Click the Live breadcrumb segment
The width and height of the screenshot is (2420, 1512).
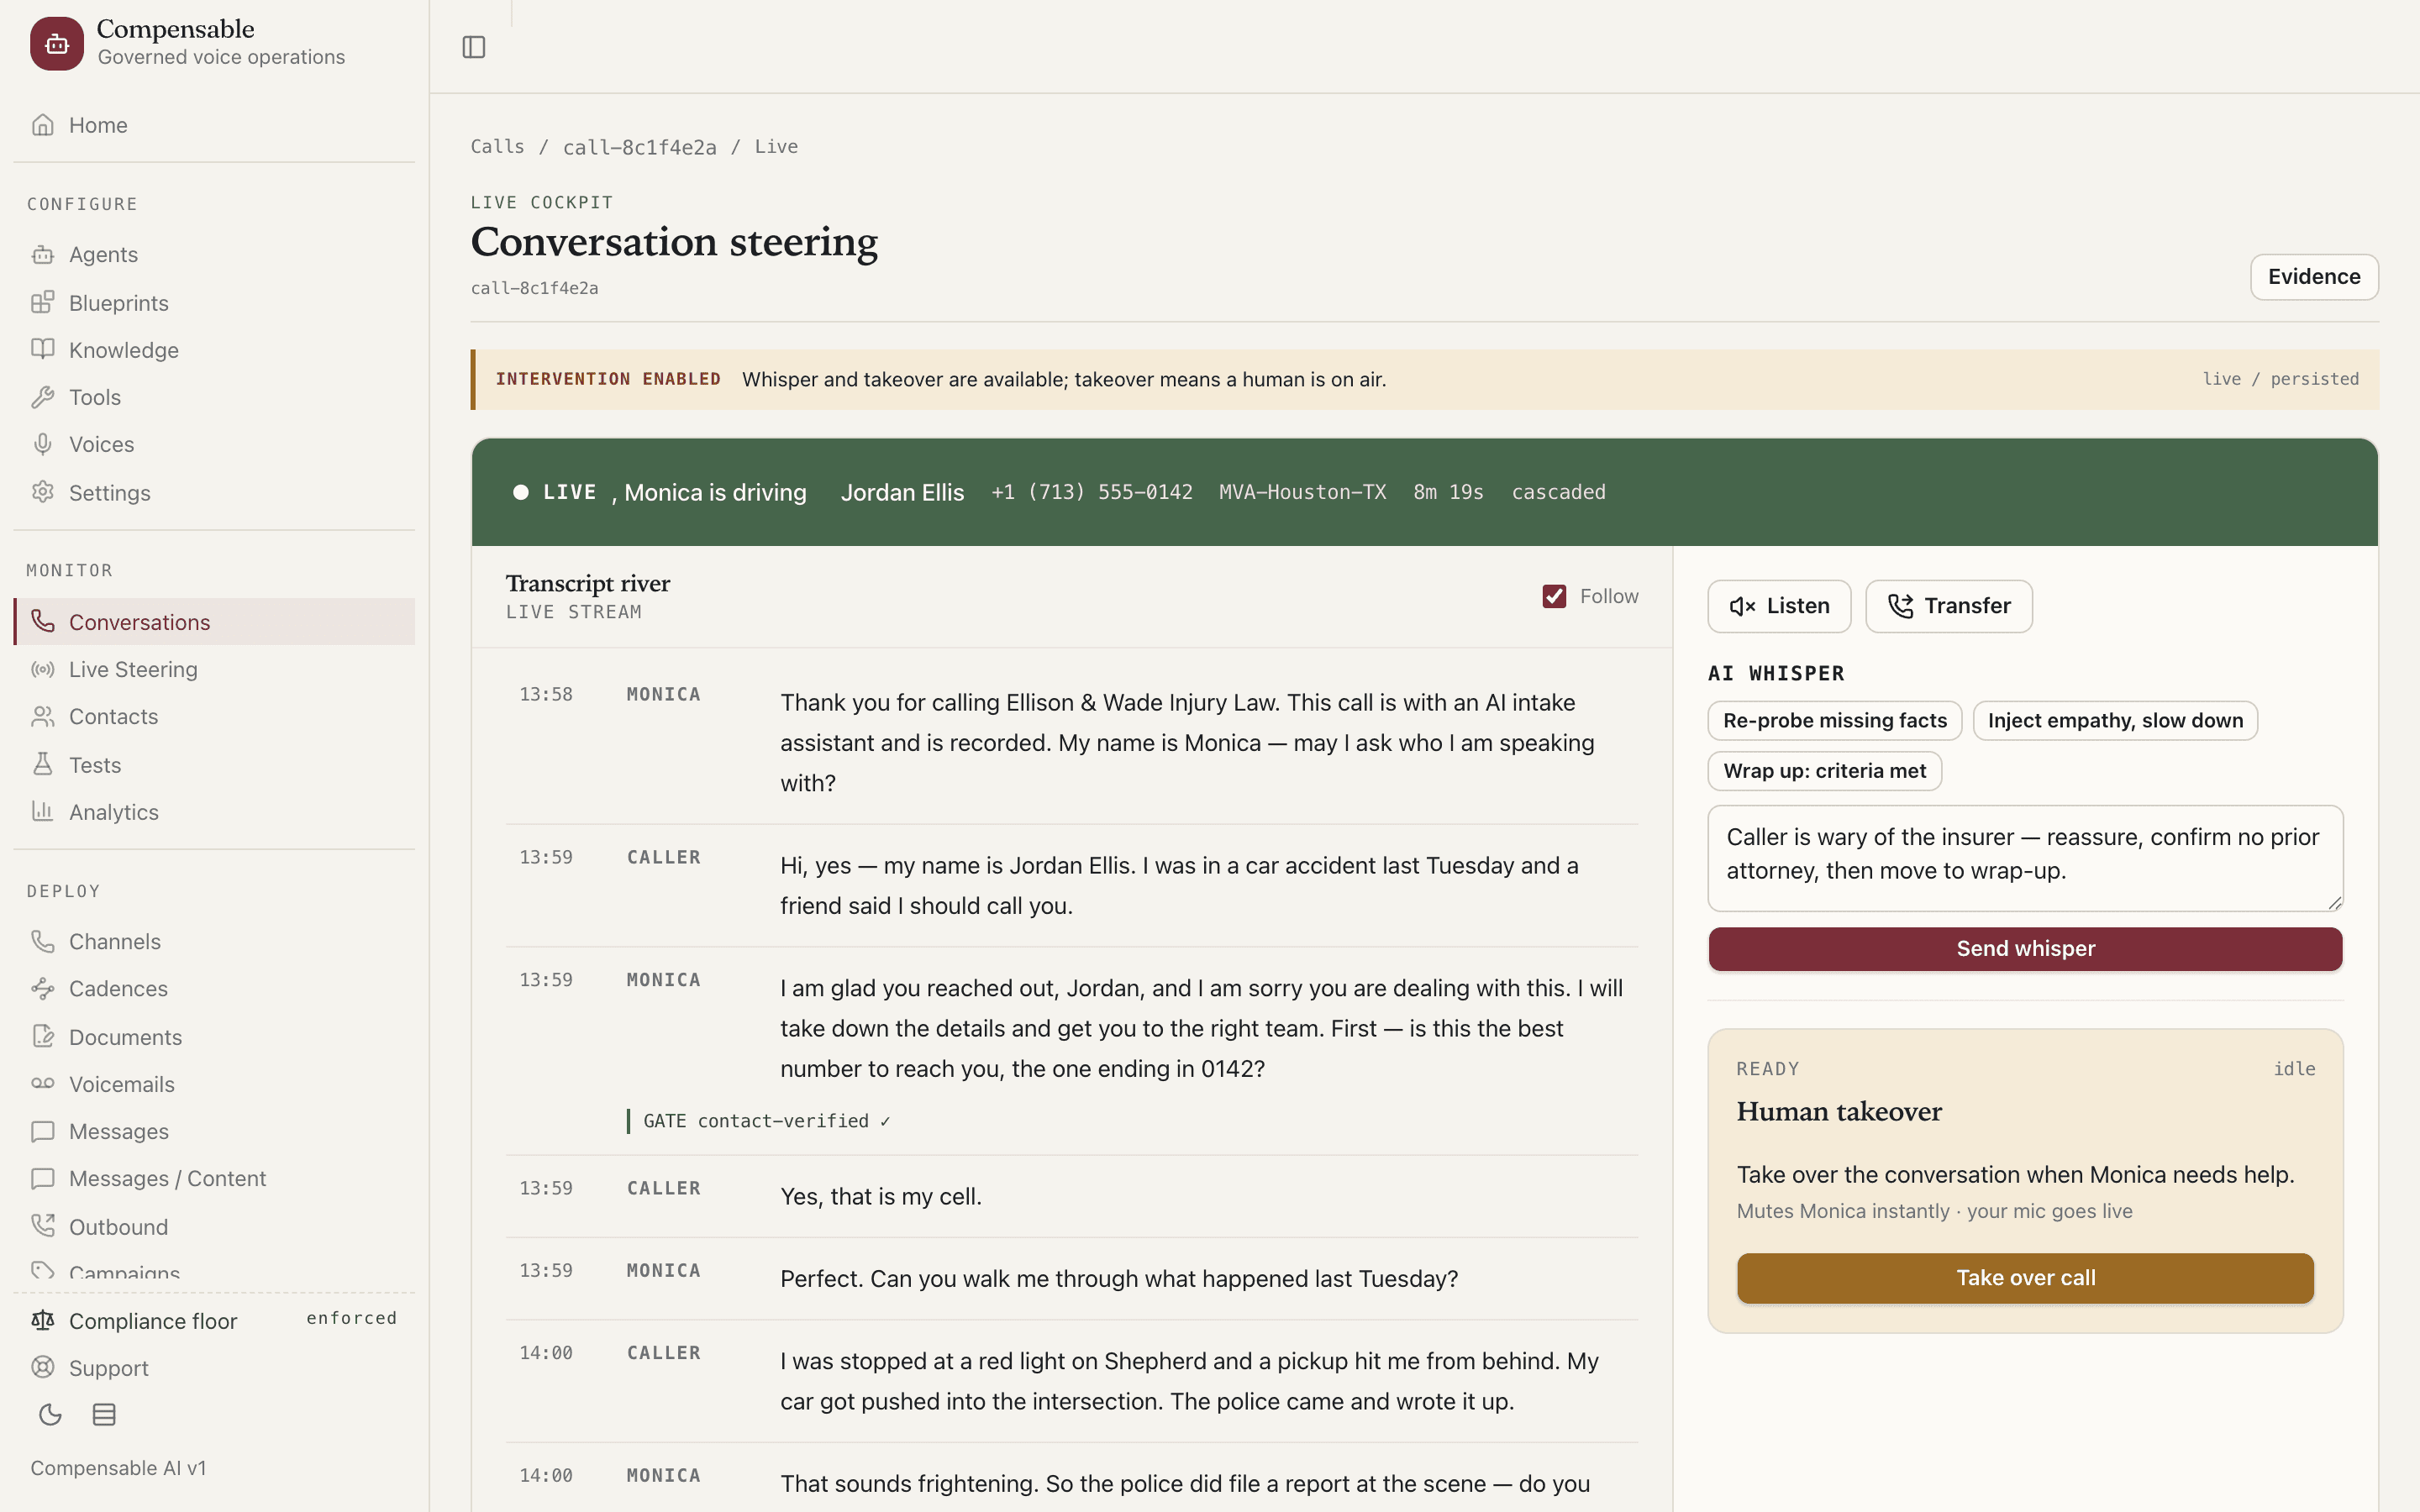coord(776,146)
